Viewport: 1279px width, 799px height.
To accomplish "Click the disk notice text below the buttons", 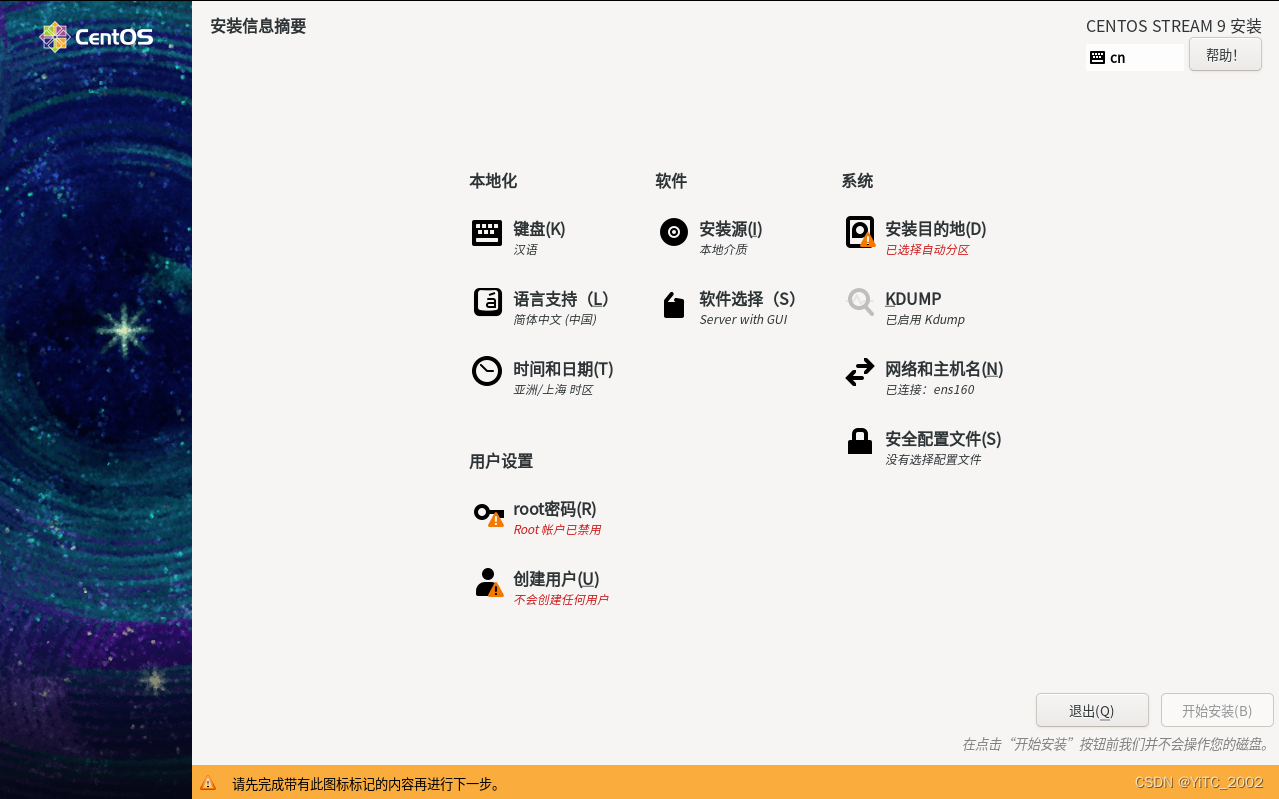I will point(1116,744).
